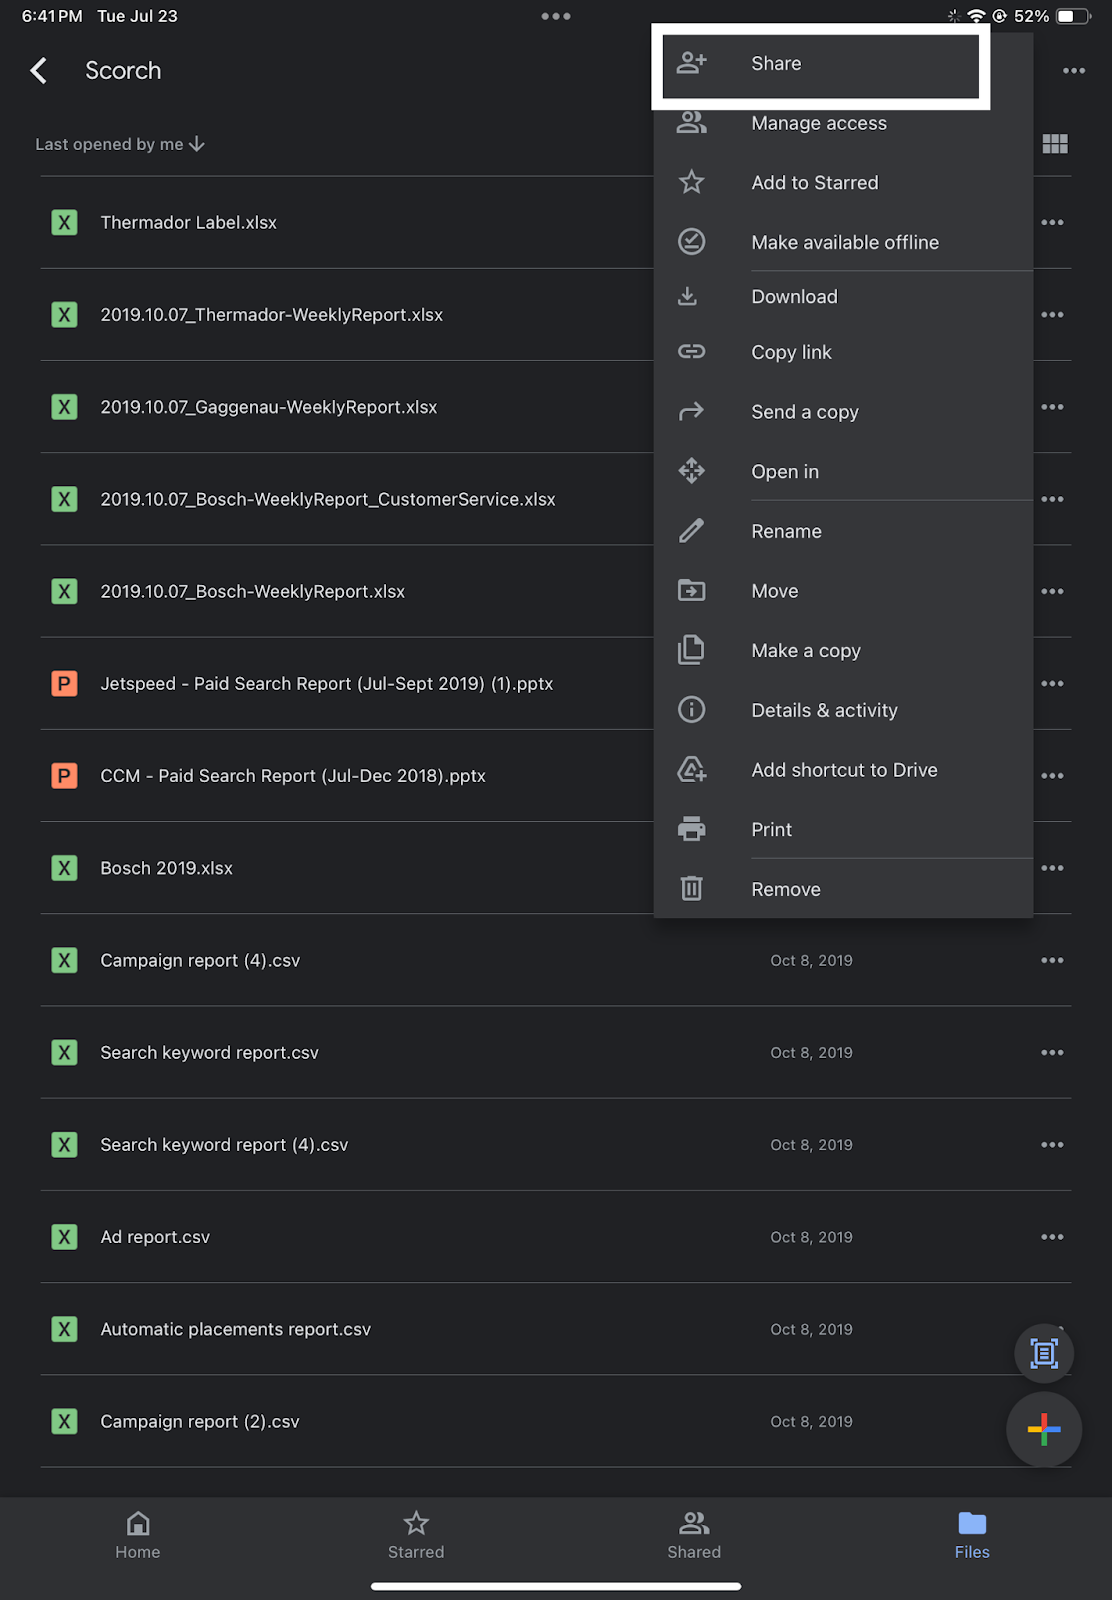1112x1600 pixels.
Task: Open more options for Ad report.csv
Action: point(1052,1237)
